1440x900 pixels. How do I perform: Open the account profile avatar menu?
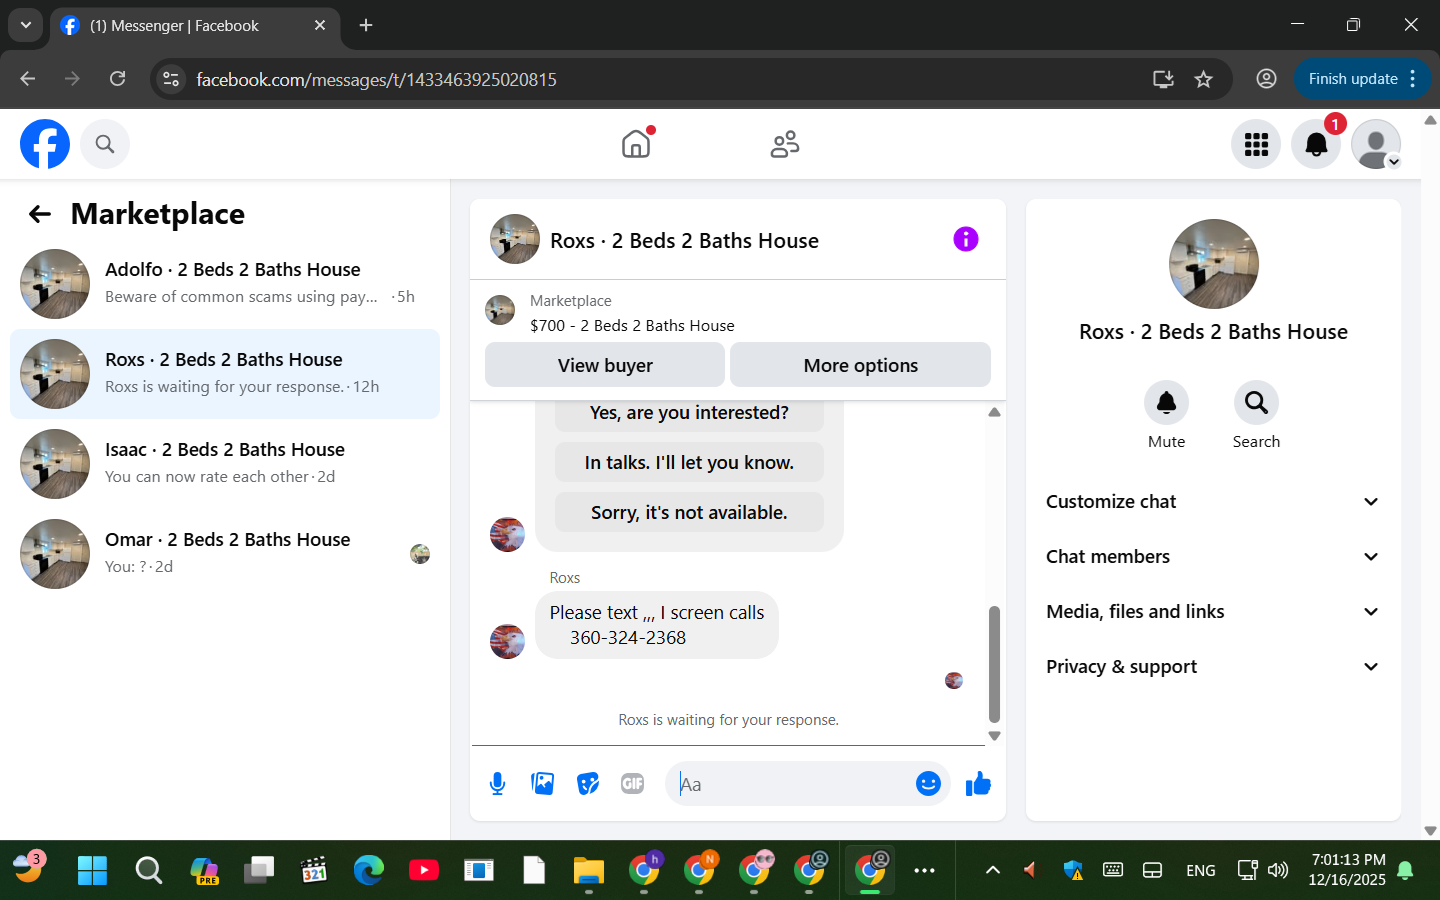point(1376,144)
